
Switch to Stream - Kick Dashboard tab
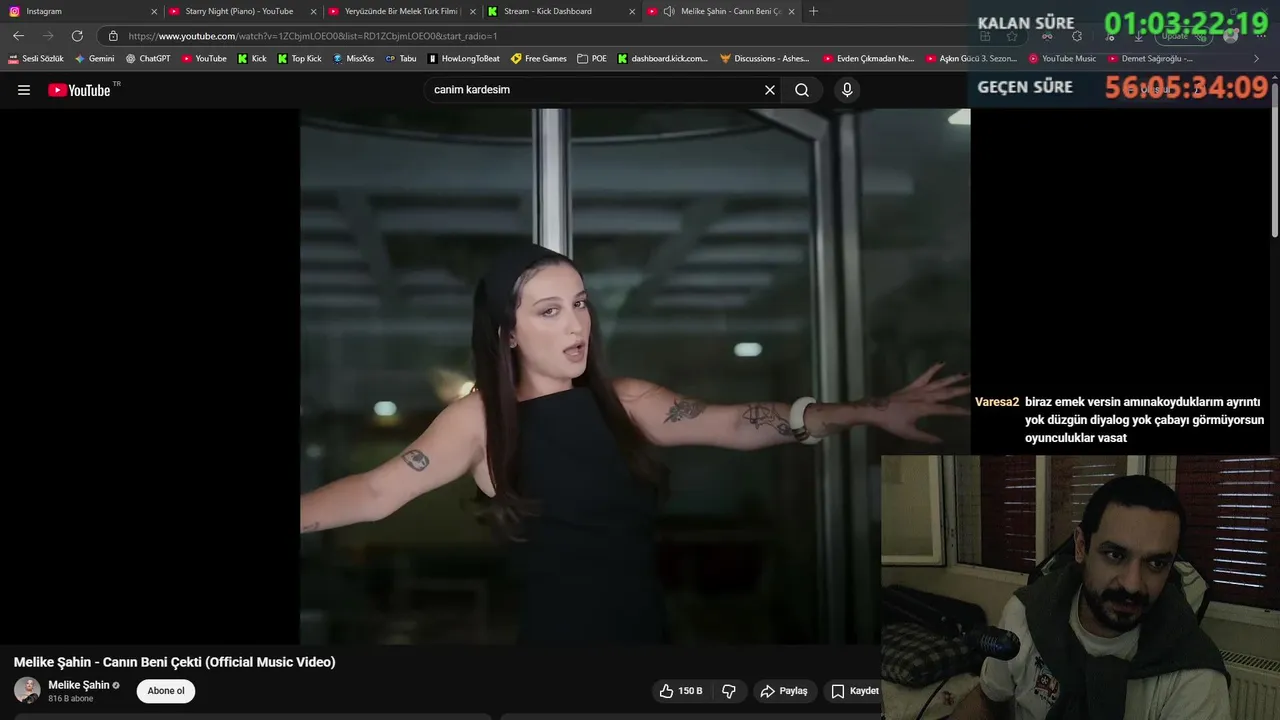click(x=560, y=11)
